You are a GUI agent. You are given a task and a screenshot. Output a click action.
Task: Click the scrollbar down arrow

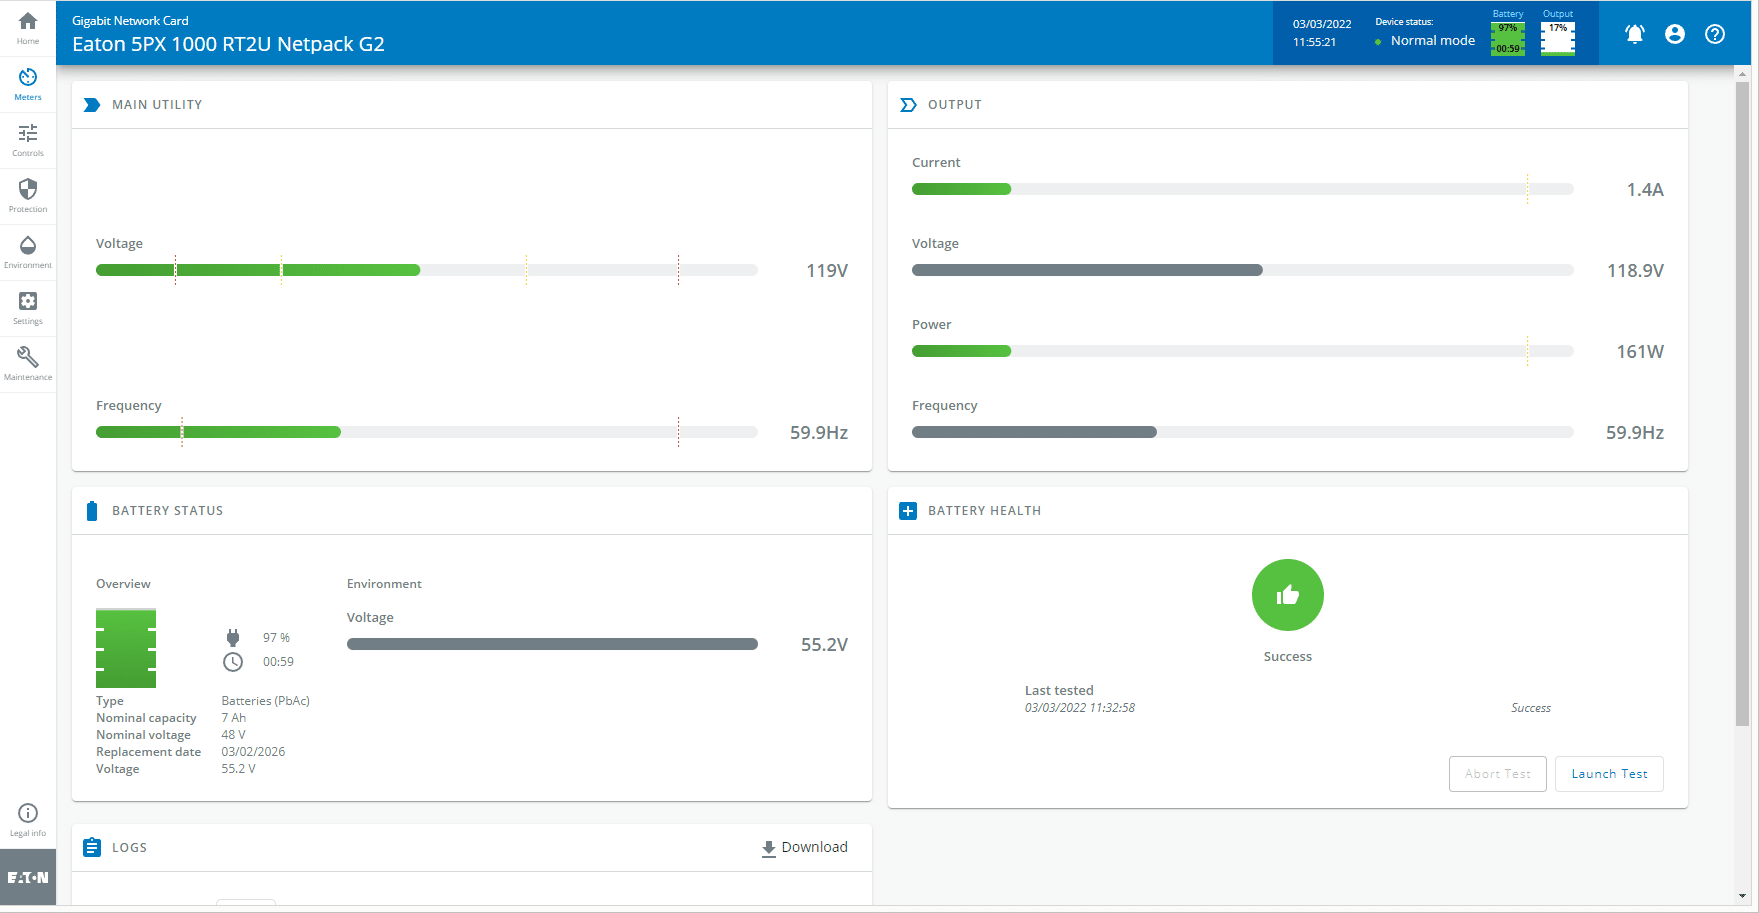tap(1743, 896)
